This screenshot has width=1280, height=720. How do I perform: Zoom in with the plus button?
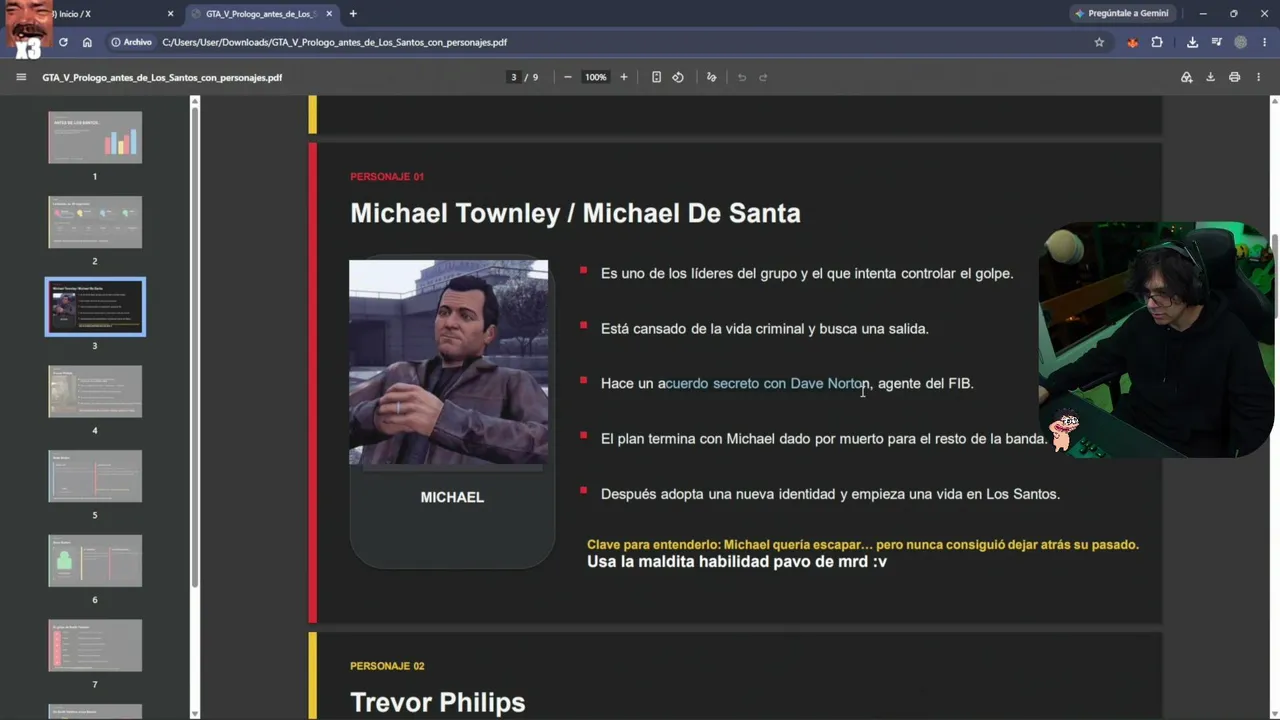pos(624,77)
